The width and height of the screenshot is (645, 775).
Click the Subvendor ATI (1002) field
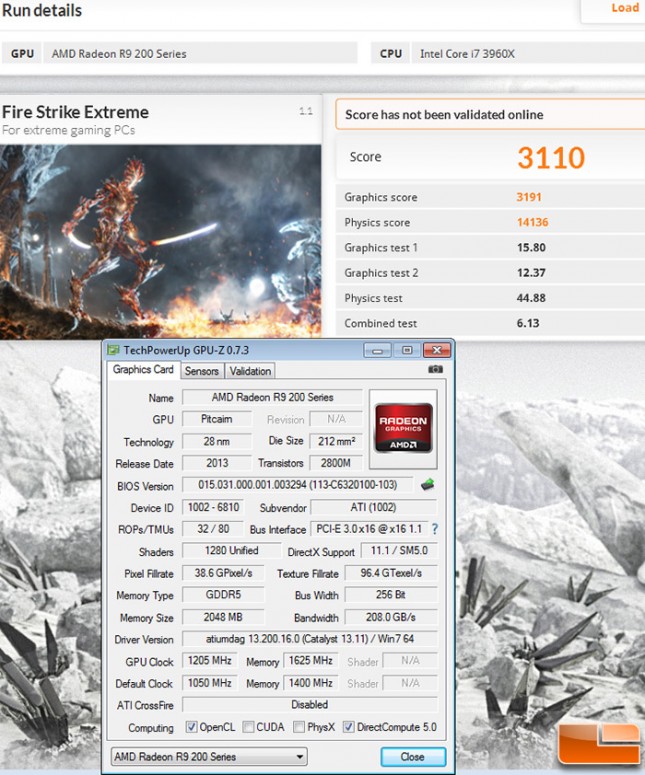(373, 507)
